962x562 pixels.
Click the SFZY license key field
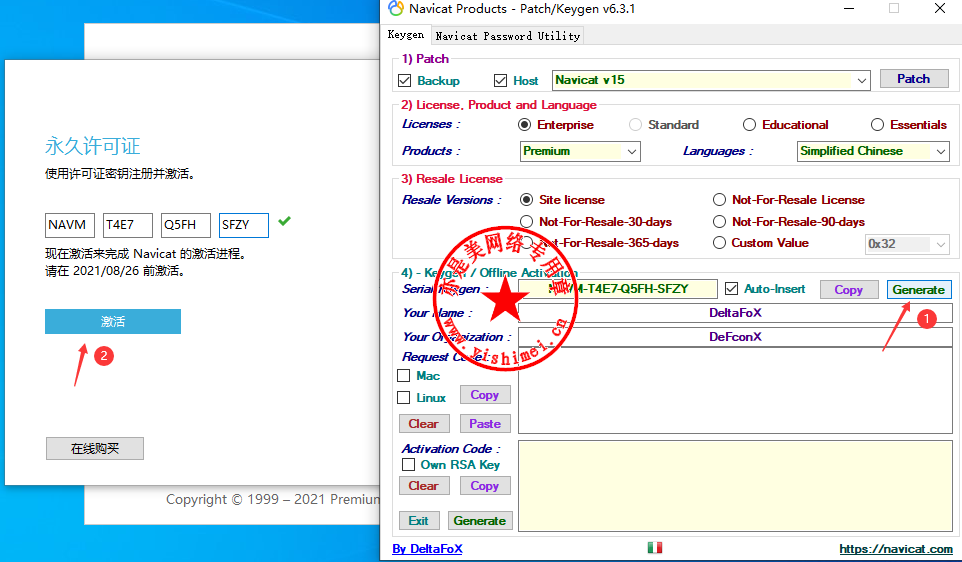(x=244, y=225)
